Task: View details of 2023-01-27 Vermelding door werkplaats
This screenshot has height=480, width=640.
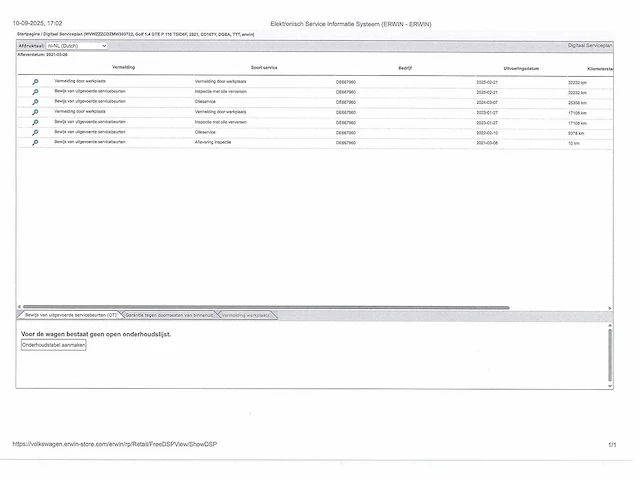Action: [35, 112]
